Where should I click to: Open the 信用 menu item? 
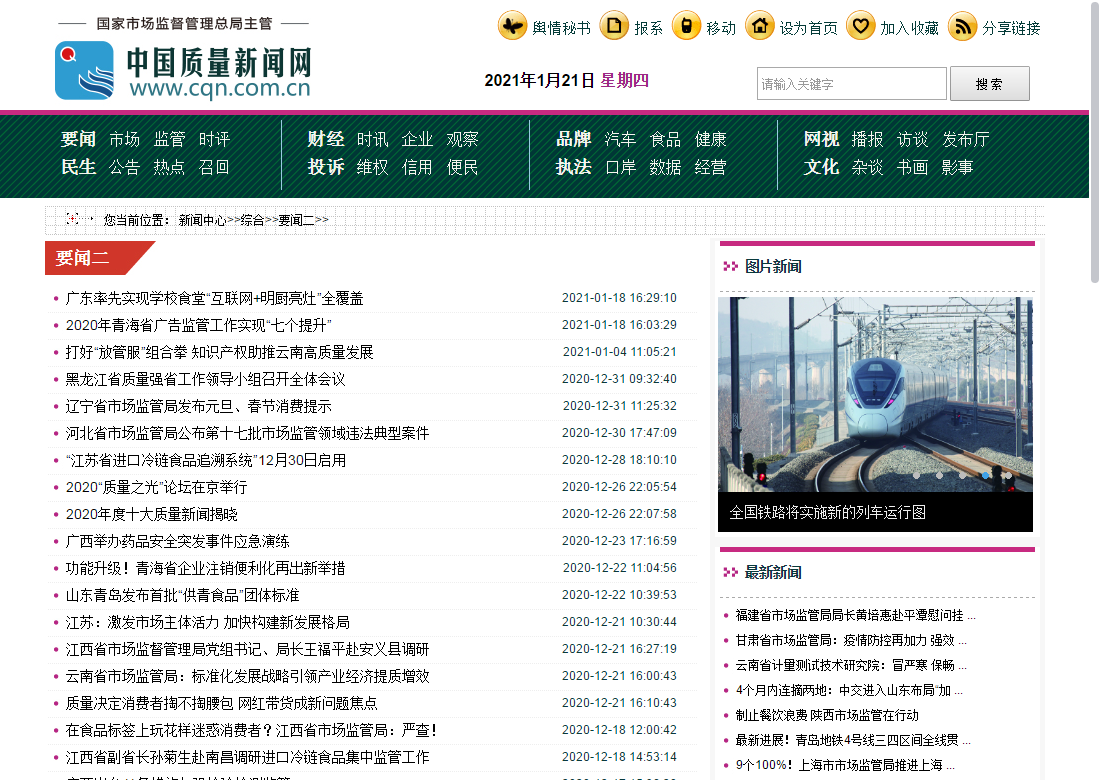[x=417, y=167]
